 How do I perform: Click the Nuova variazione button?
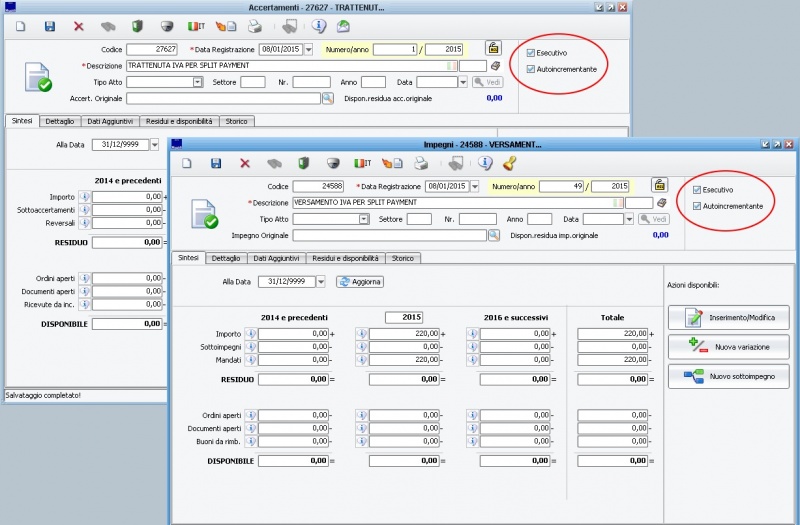click(729, 347)
